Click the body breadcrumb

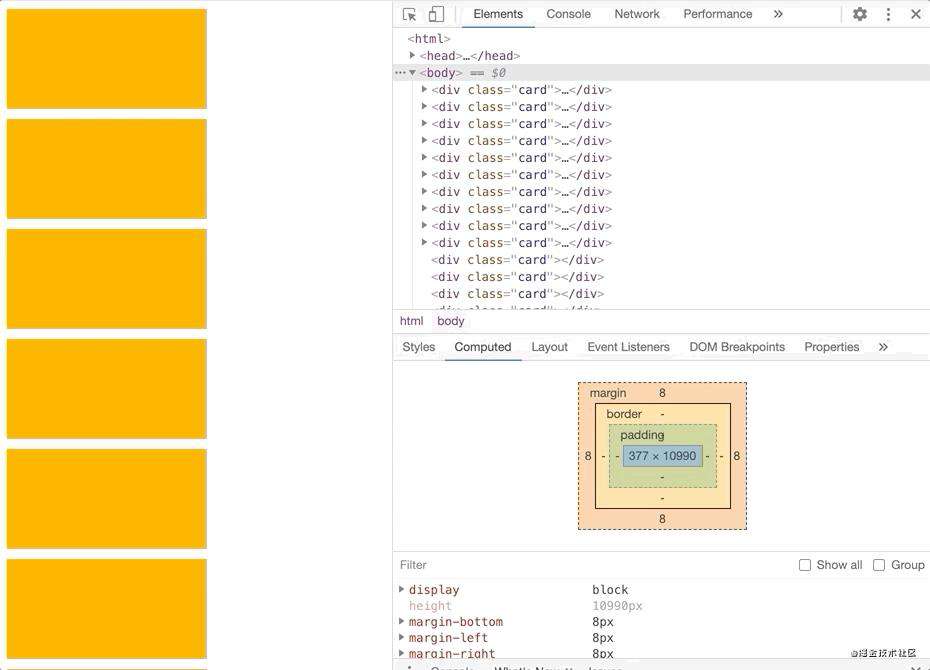pos(451,321)
